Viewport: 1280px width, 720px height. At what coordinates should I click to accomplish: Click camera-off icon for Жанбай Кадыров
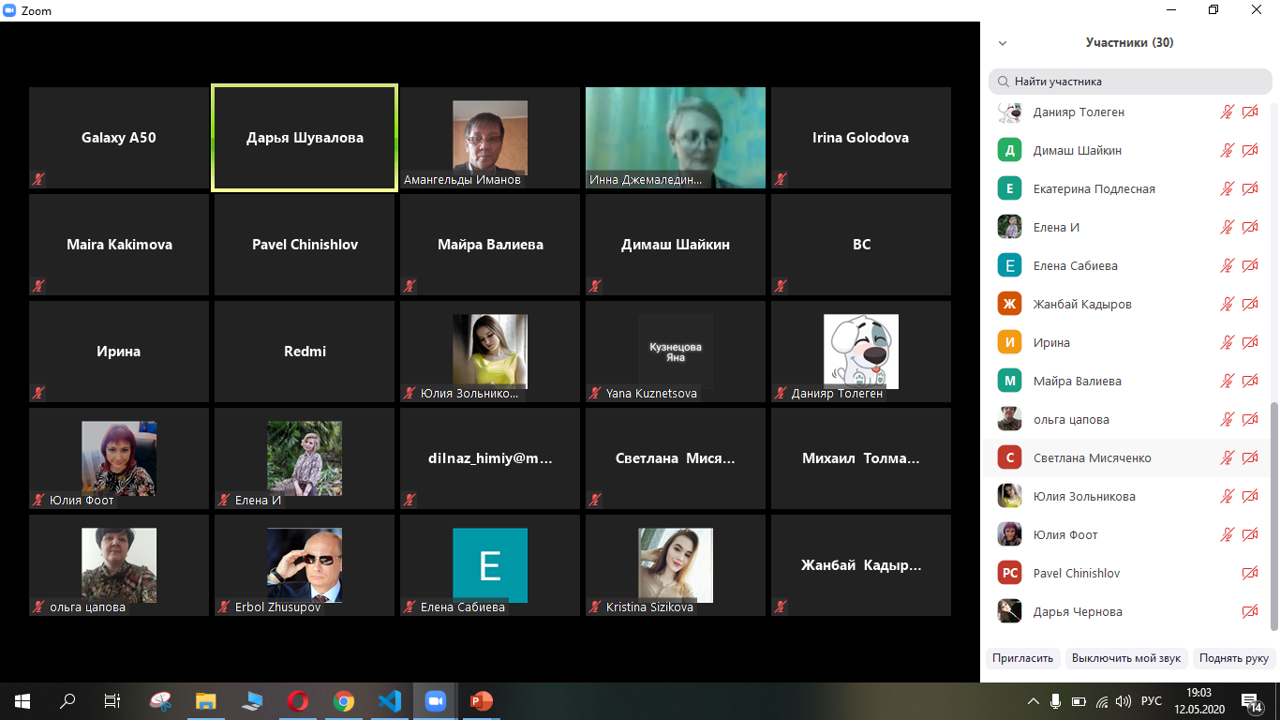(1250, 304)
